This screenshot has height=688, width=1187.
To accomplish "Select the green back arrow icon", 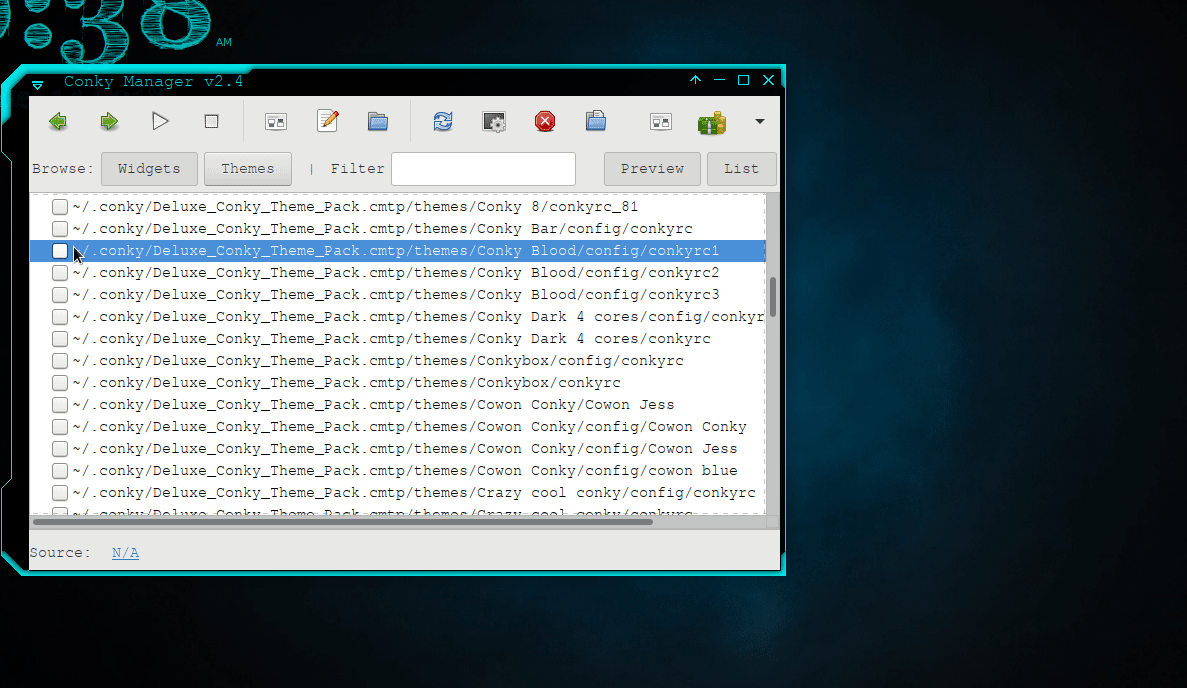I will click(58, 121).
